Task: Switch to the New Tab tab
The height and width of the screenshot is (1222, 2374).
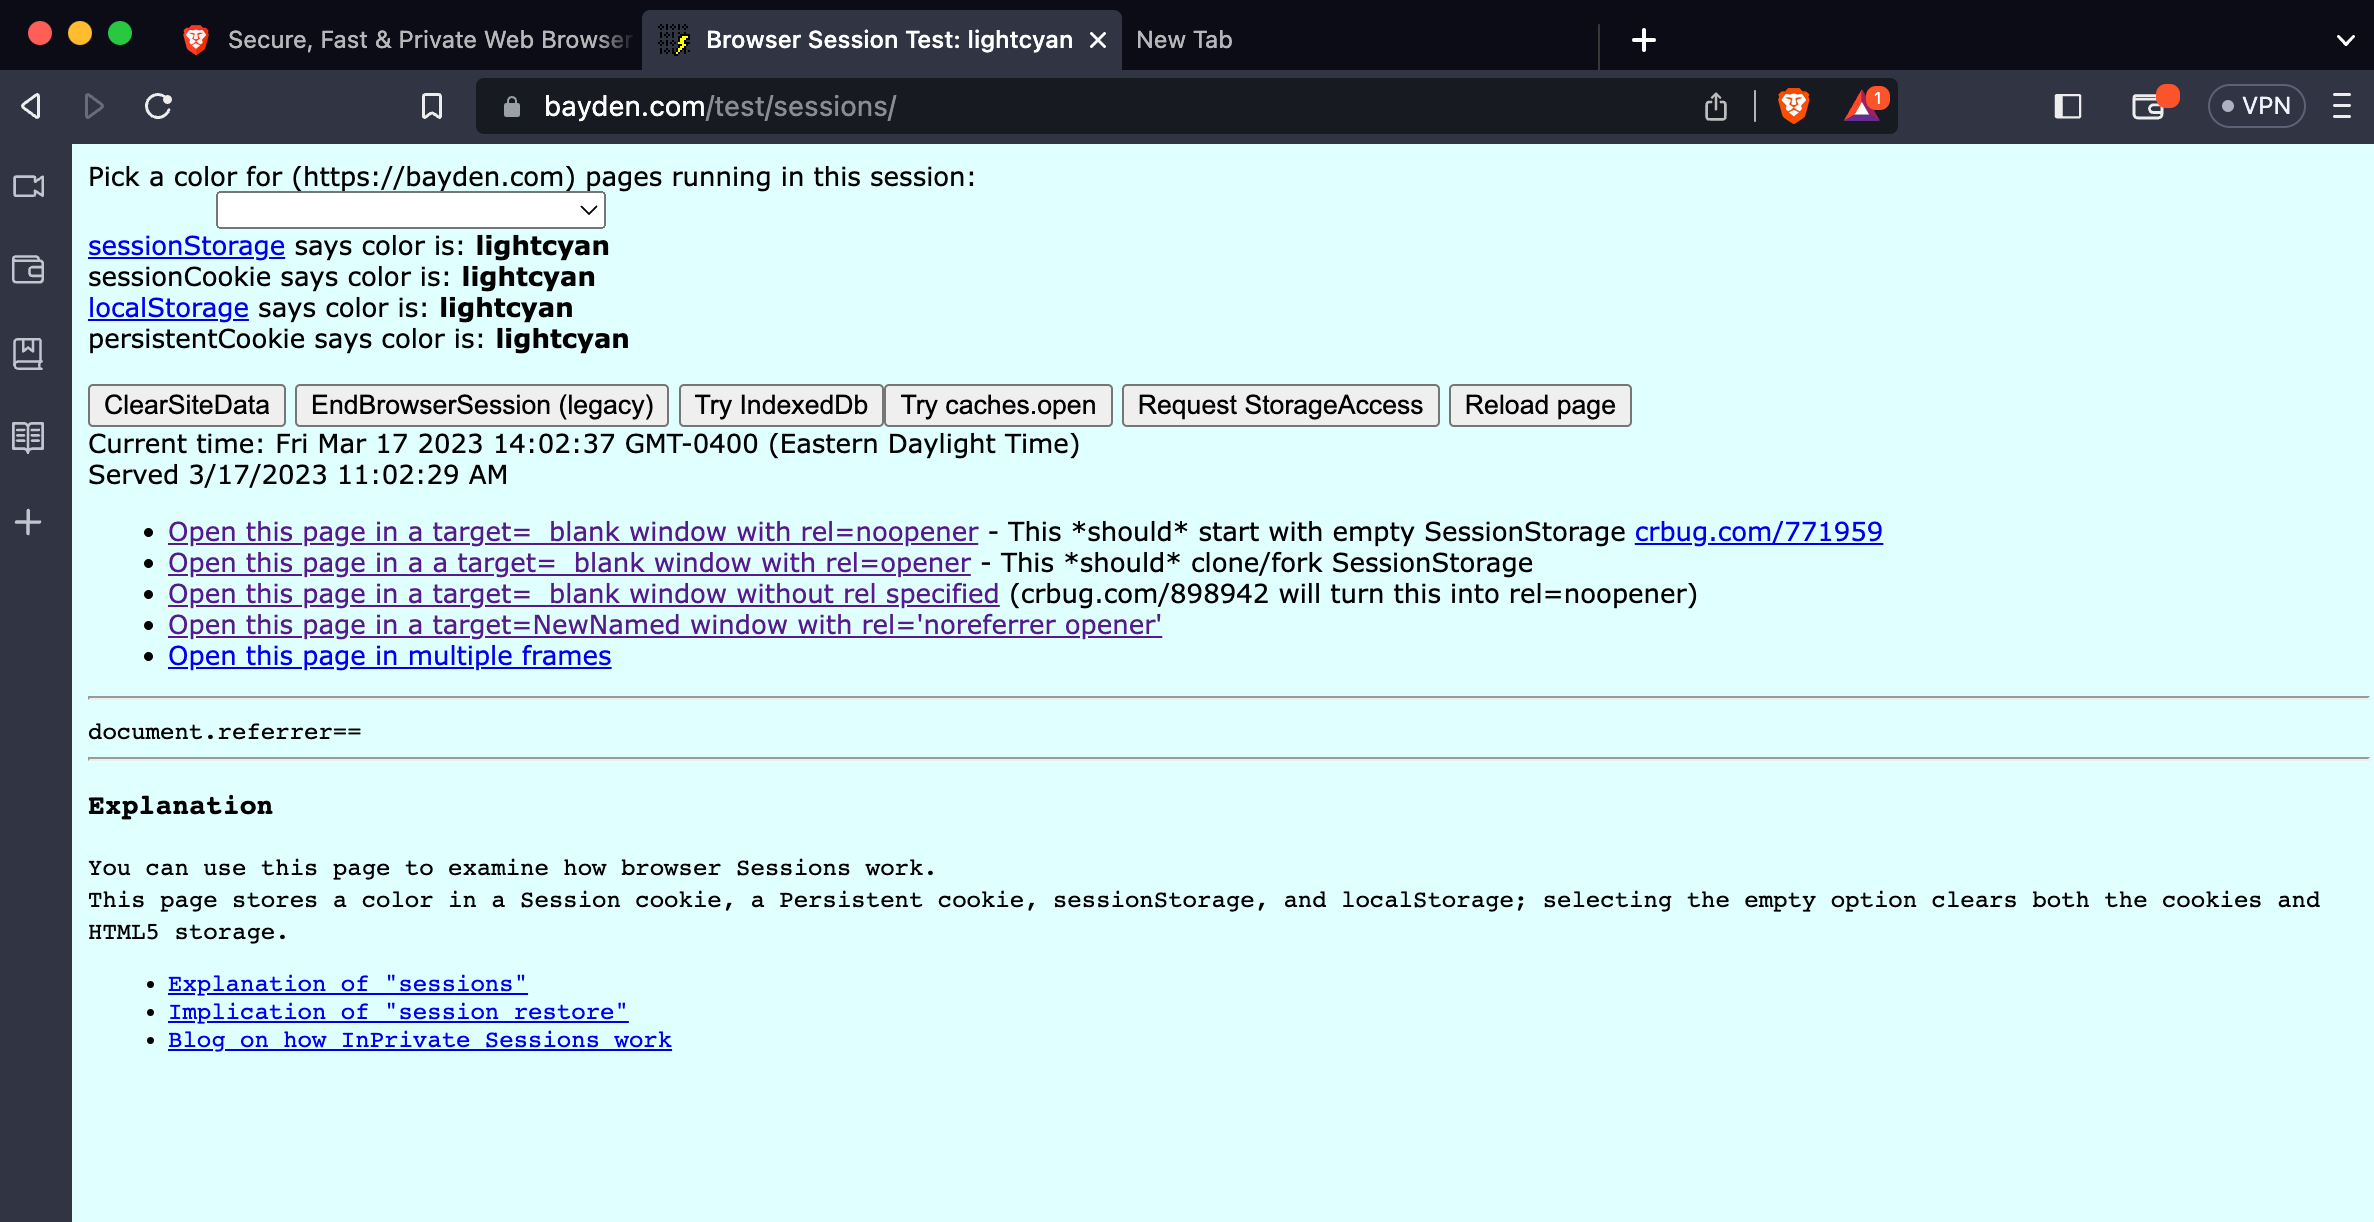Action: coord(1184,40)
